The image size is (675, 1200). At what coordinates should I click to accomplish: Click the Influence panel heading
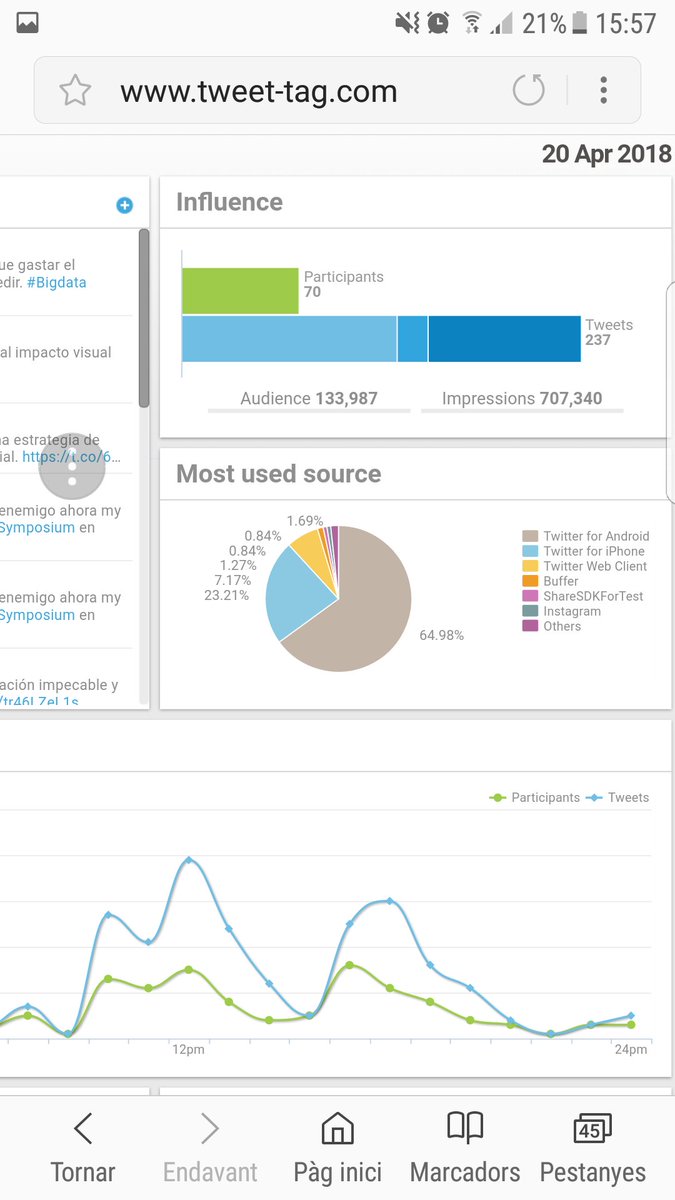(x=229, y=202)
